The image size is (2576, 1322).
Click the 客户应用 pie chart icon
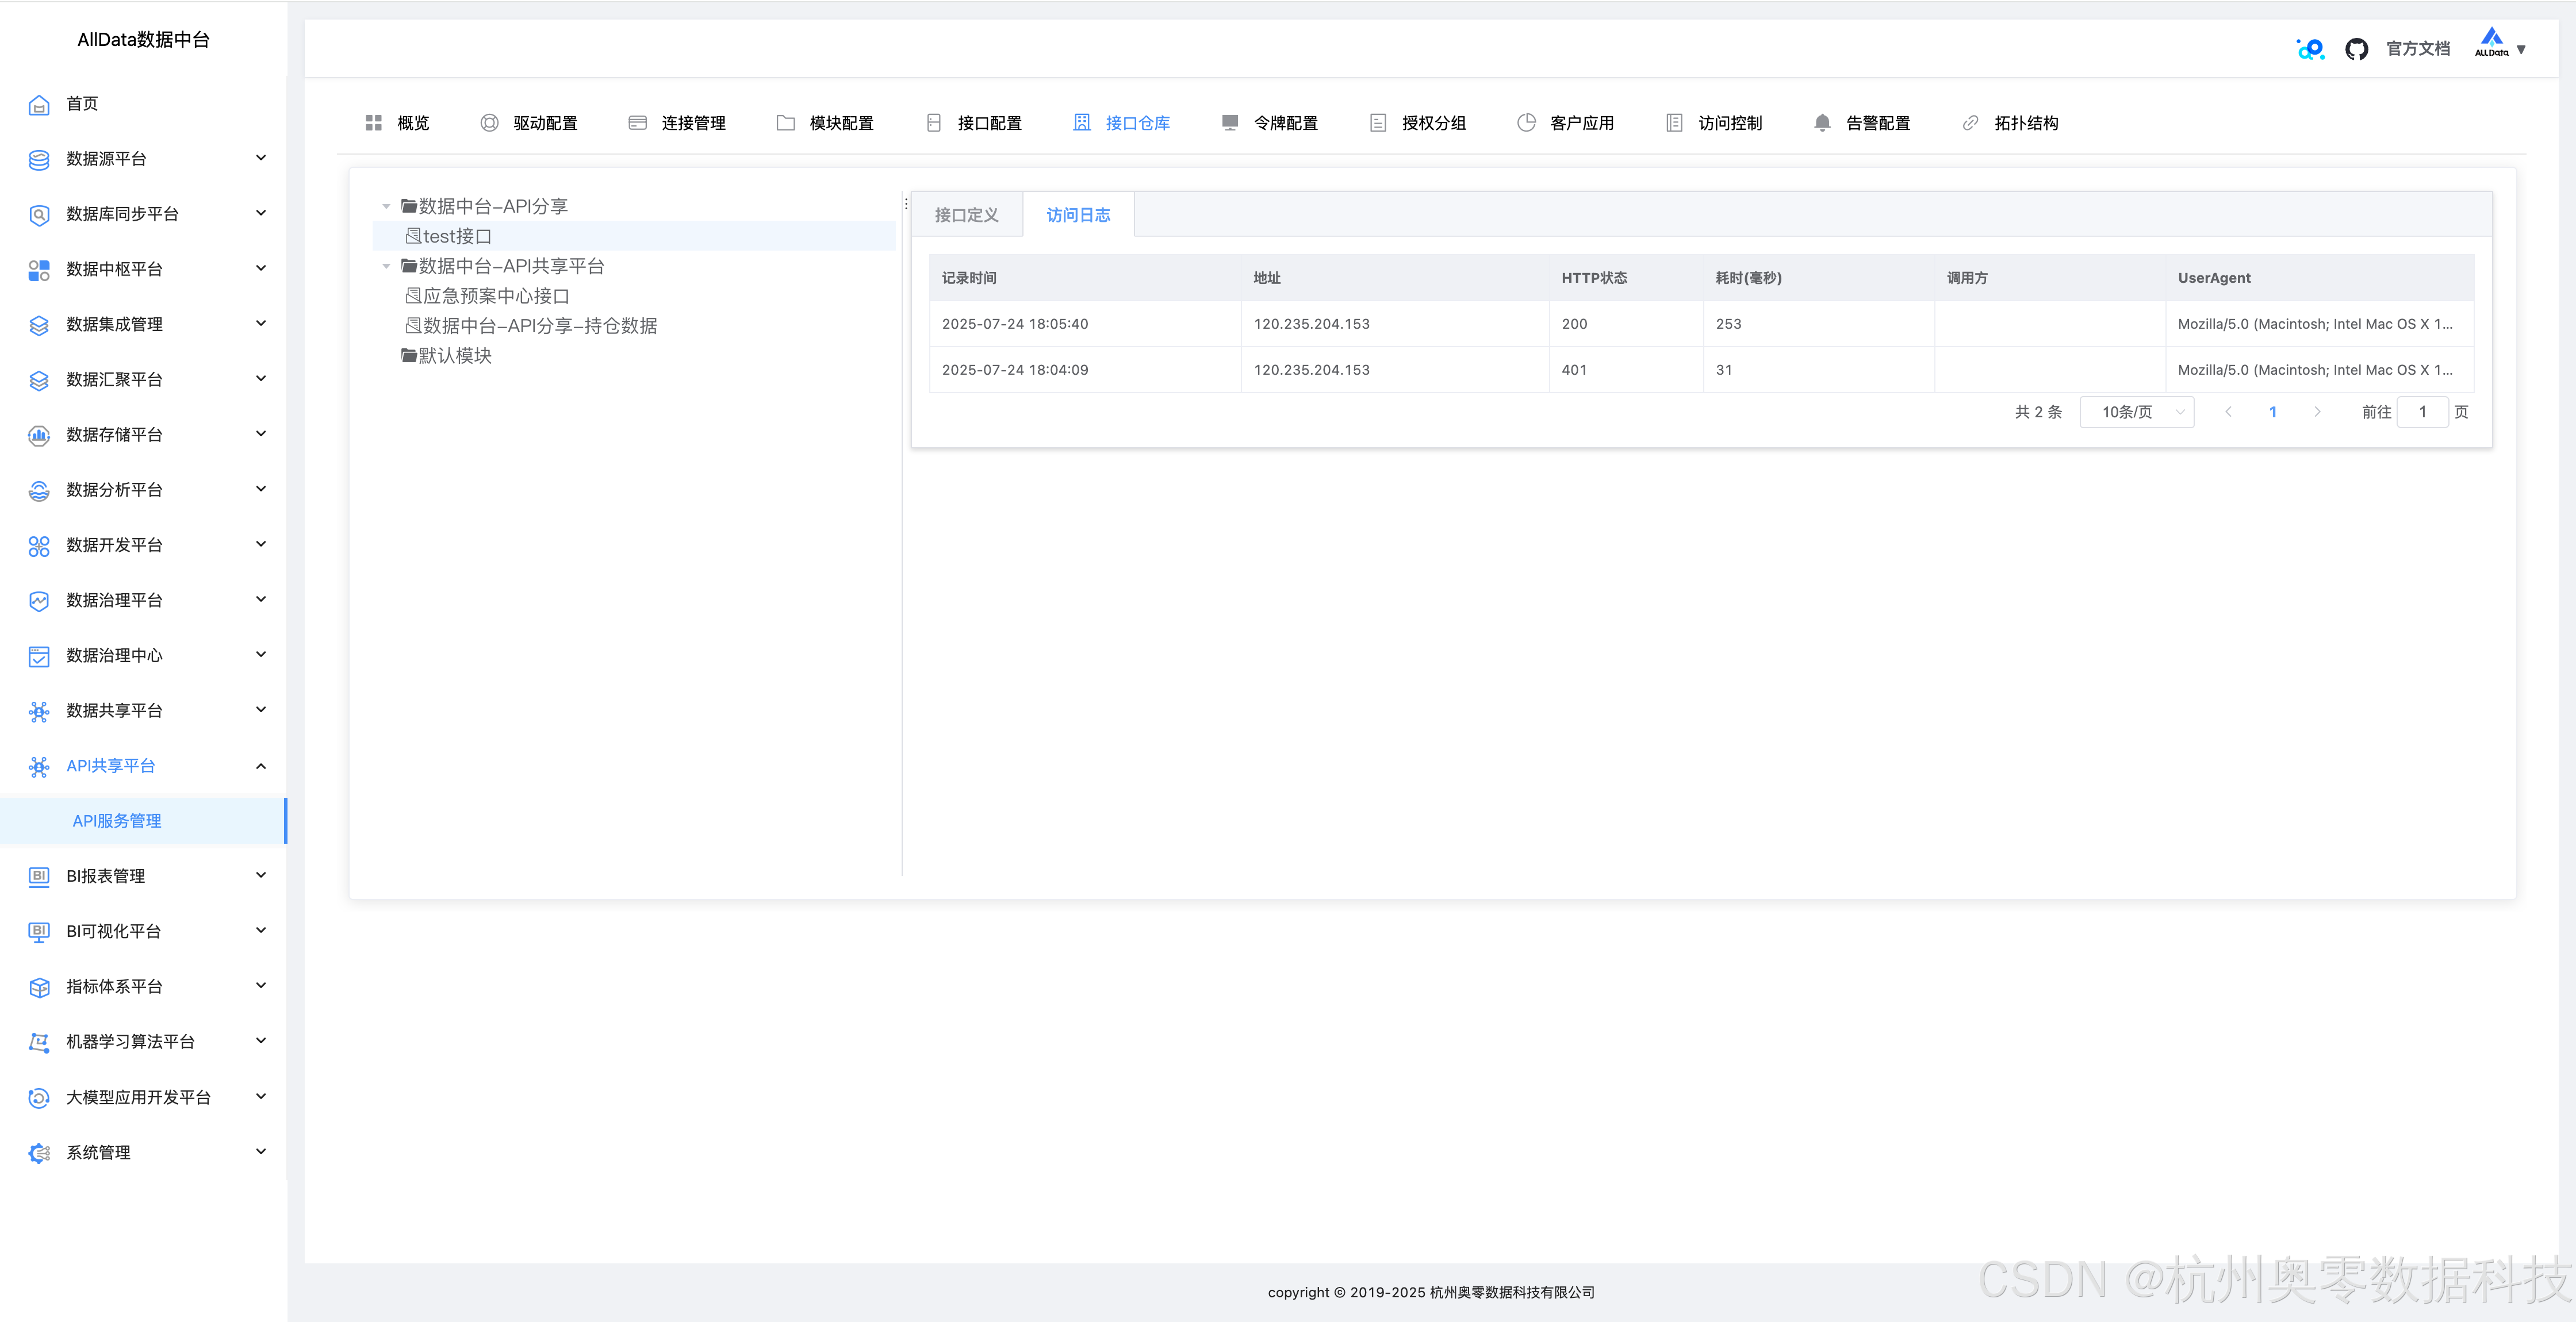(x=1526, y=123)
